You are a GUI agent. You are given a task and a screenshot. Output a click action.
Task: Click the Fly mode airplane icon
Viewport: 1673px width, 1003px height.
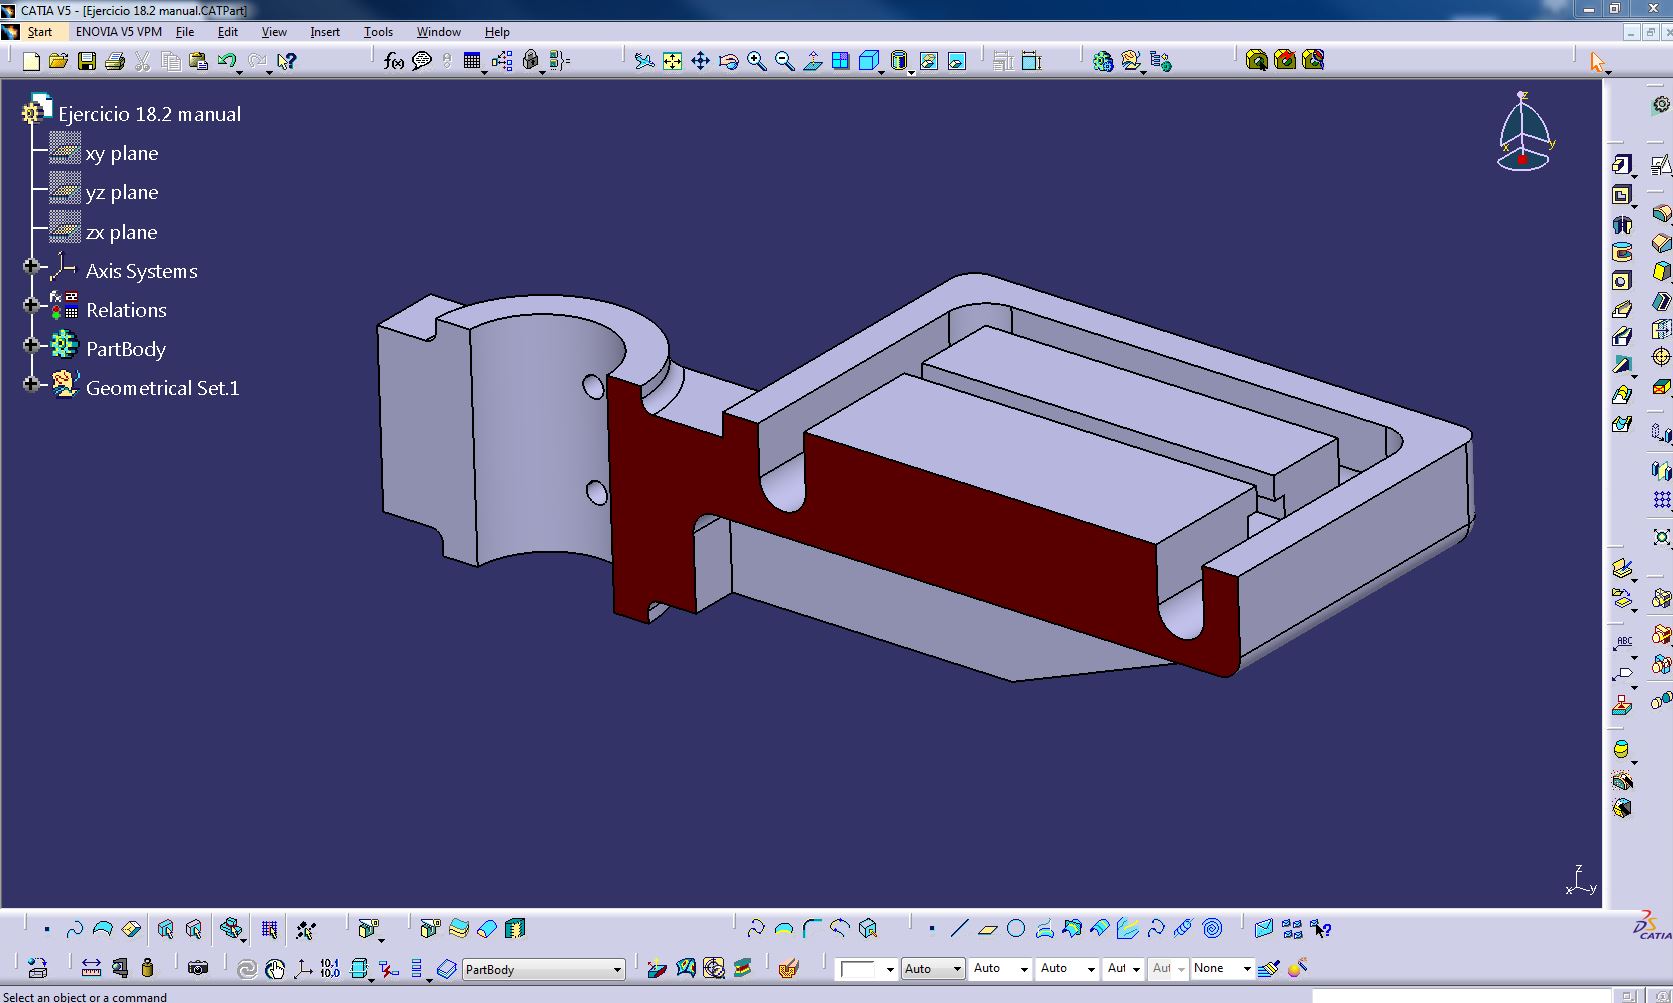(645, 61)
